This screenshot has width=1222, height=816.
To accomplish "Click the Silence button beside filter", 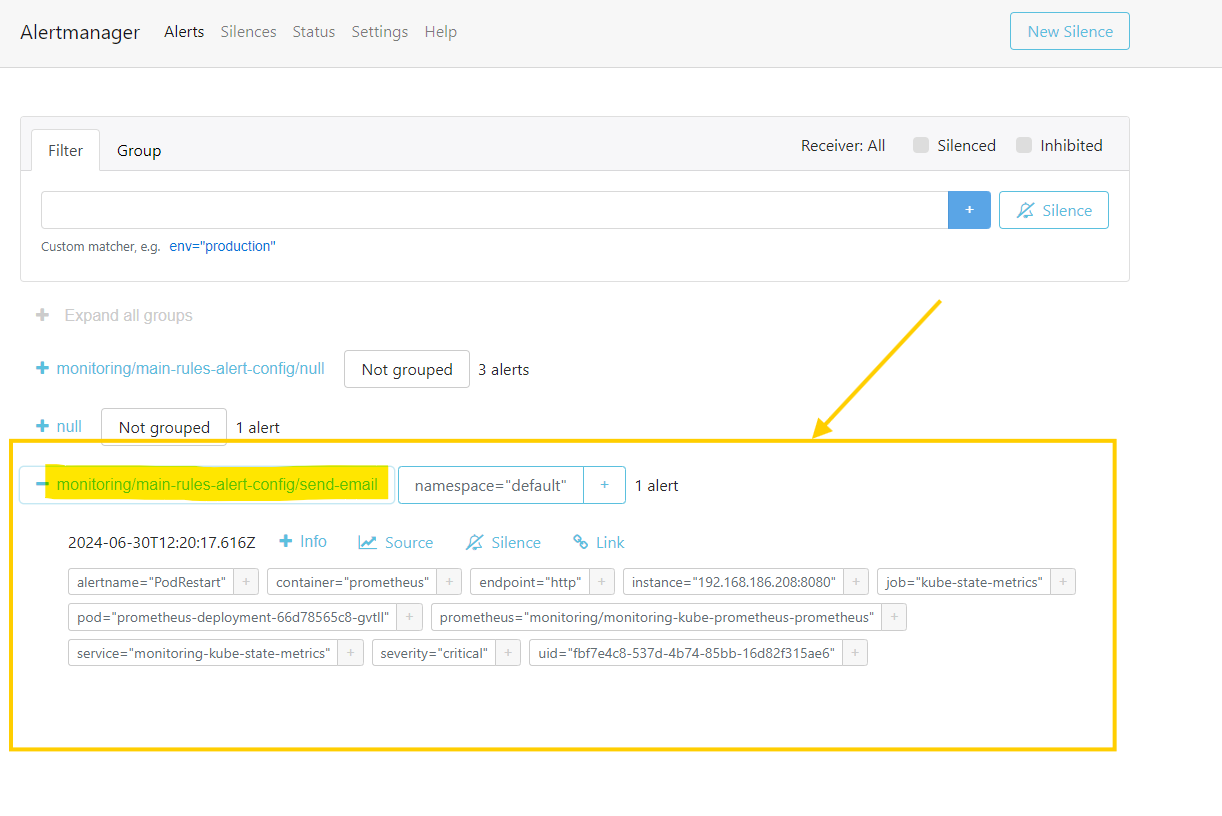I will click(x=1054, y=210).
